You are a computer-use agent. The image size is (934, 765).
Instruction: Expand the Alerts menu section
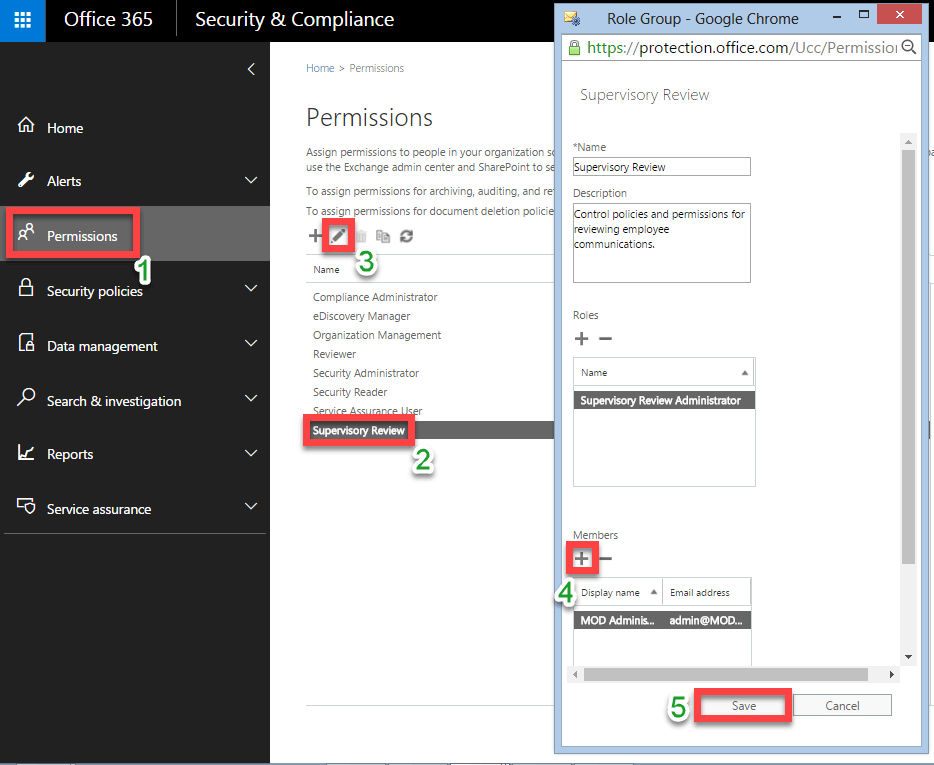pyautogui.click(x=251, y=181)
